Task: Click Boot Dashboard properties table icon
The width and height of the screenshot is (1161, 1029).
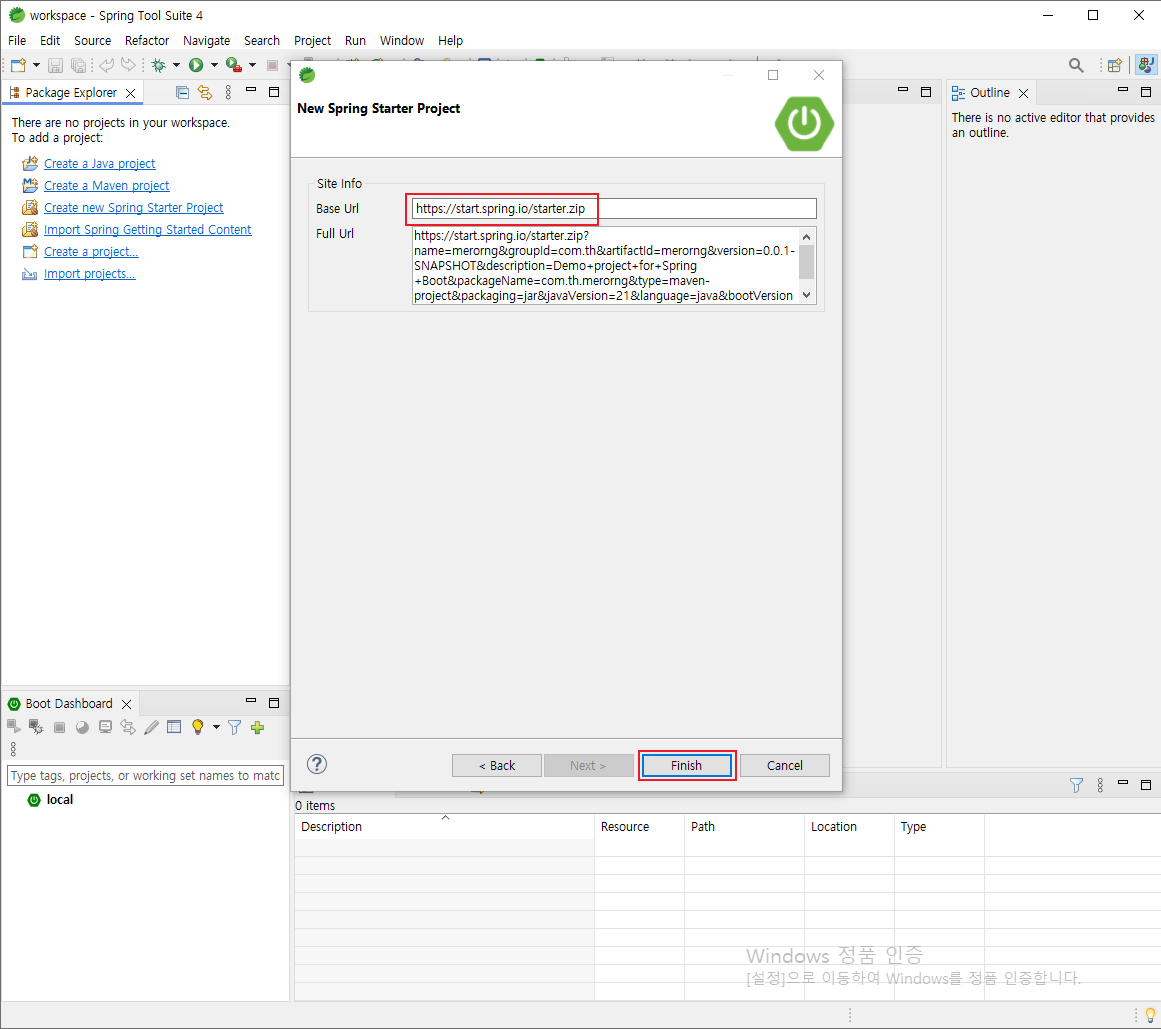Action: [174, 727]
